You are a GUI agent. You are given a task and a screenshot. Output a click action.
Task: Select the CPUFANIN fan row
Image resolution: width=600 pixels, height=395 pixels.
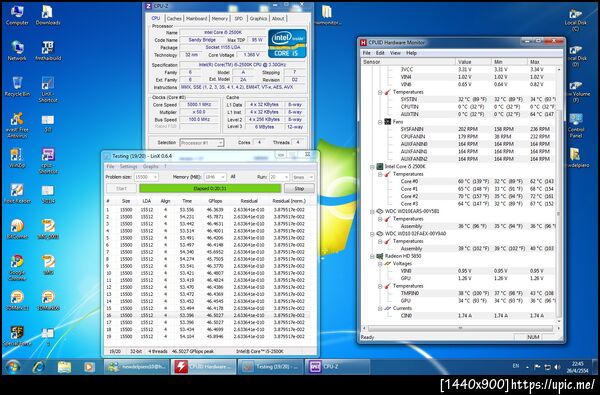click(459, 137)
